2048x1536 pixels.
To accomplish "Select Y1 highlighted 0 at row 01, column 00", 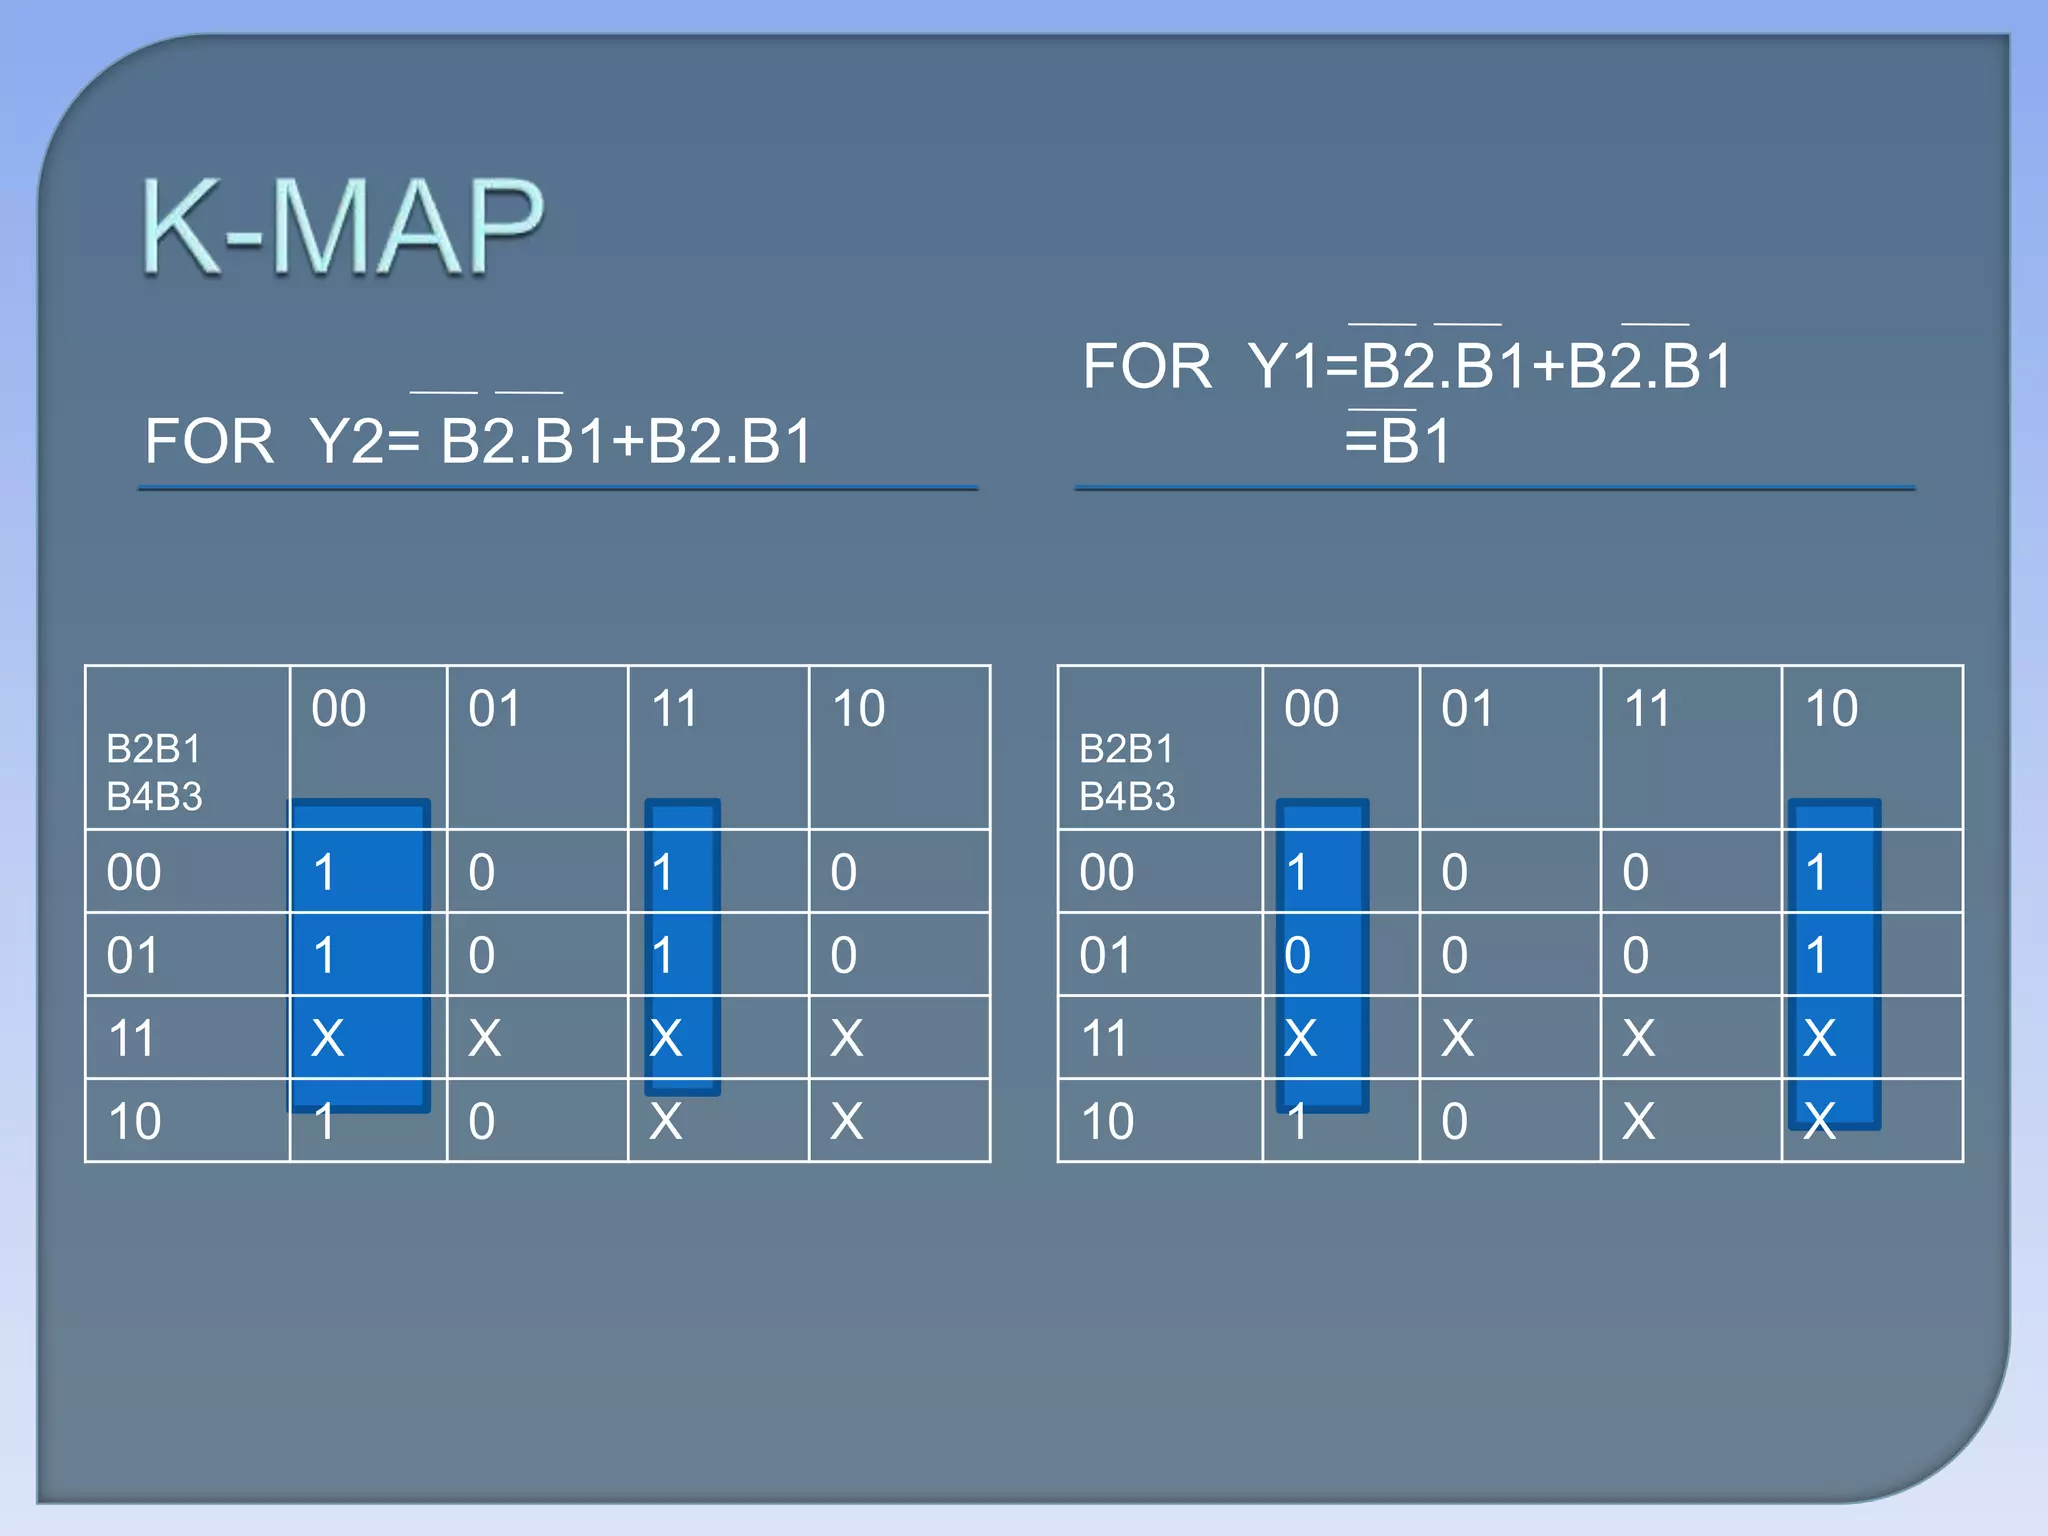I will pyautogui.click(x=1341, y=954).
